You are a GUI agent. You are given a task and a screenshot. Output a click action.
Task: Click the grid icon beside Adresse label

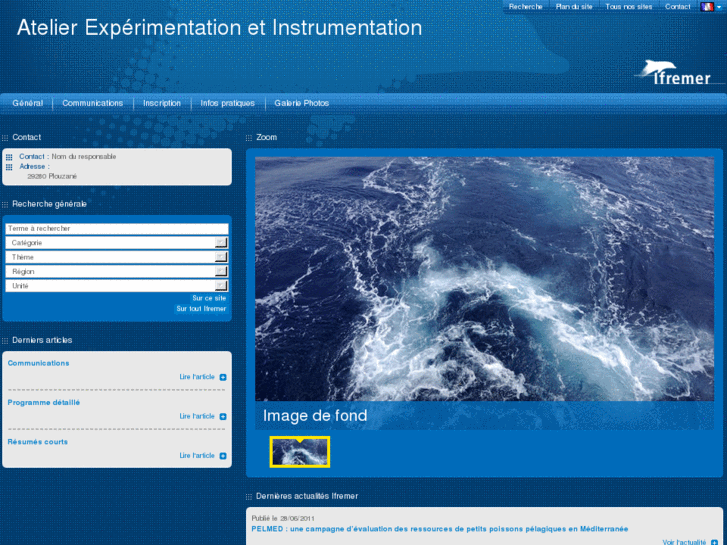9,167
